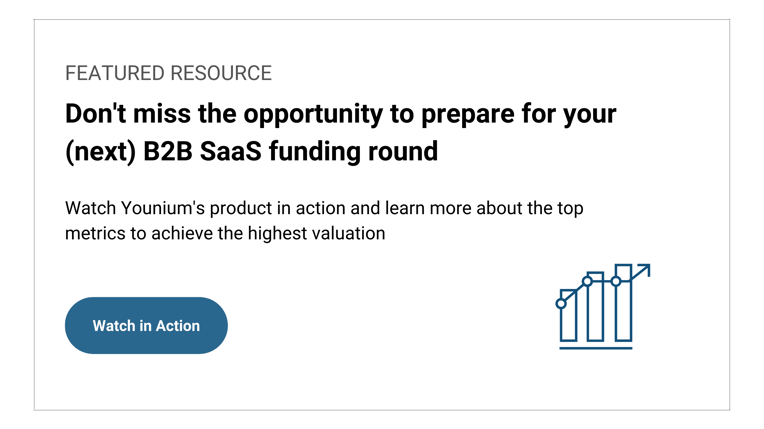
Task: Click the word "opportunity" in the headline
Action: [x=313, y=116]
